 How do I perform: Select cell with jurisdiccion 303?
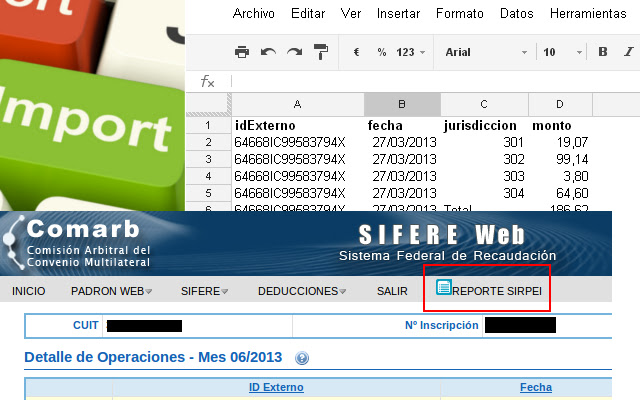484,176
